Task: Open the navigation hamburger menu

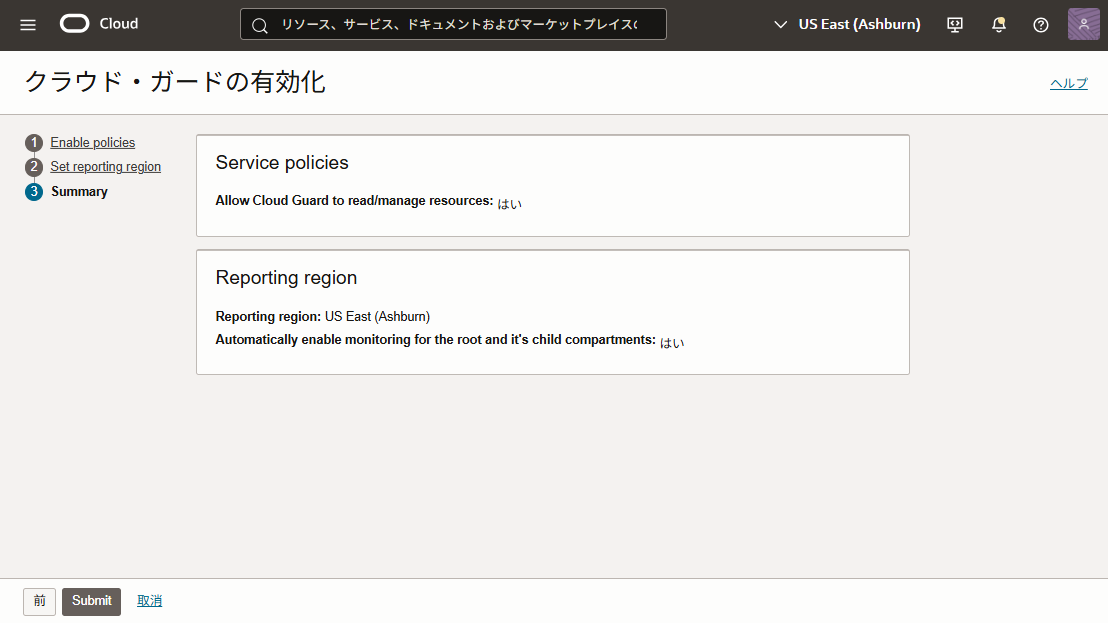Action: pyautogui.click(x=27, y=24)
